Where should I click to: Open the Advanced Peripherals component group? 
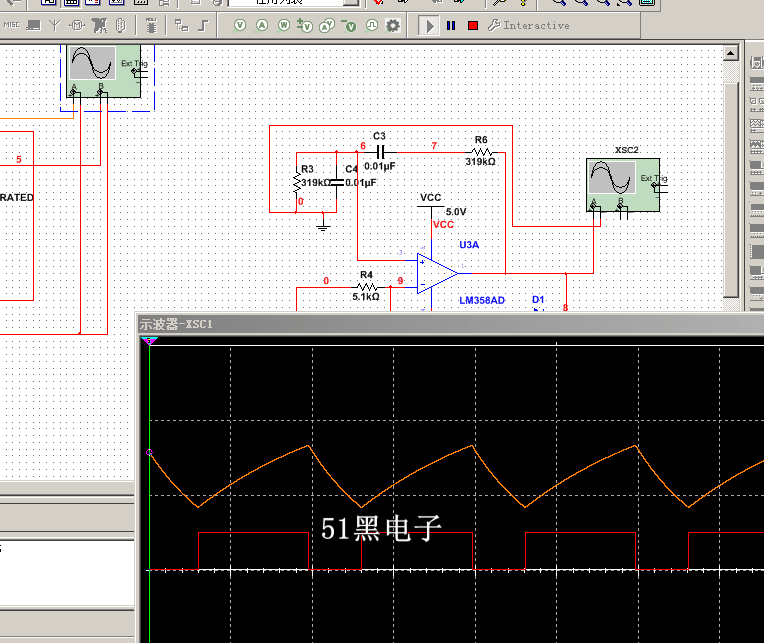click(33, 25)
